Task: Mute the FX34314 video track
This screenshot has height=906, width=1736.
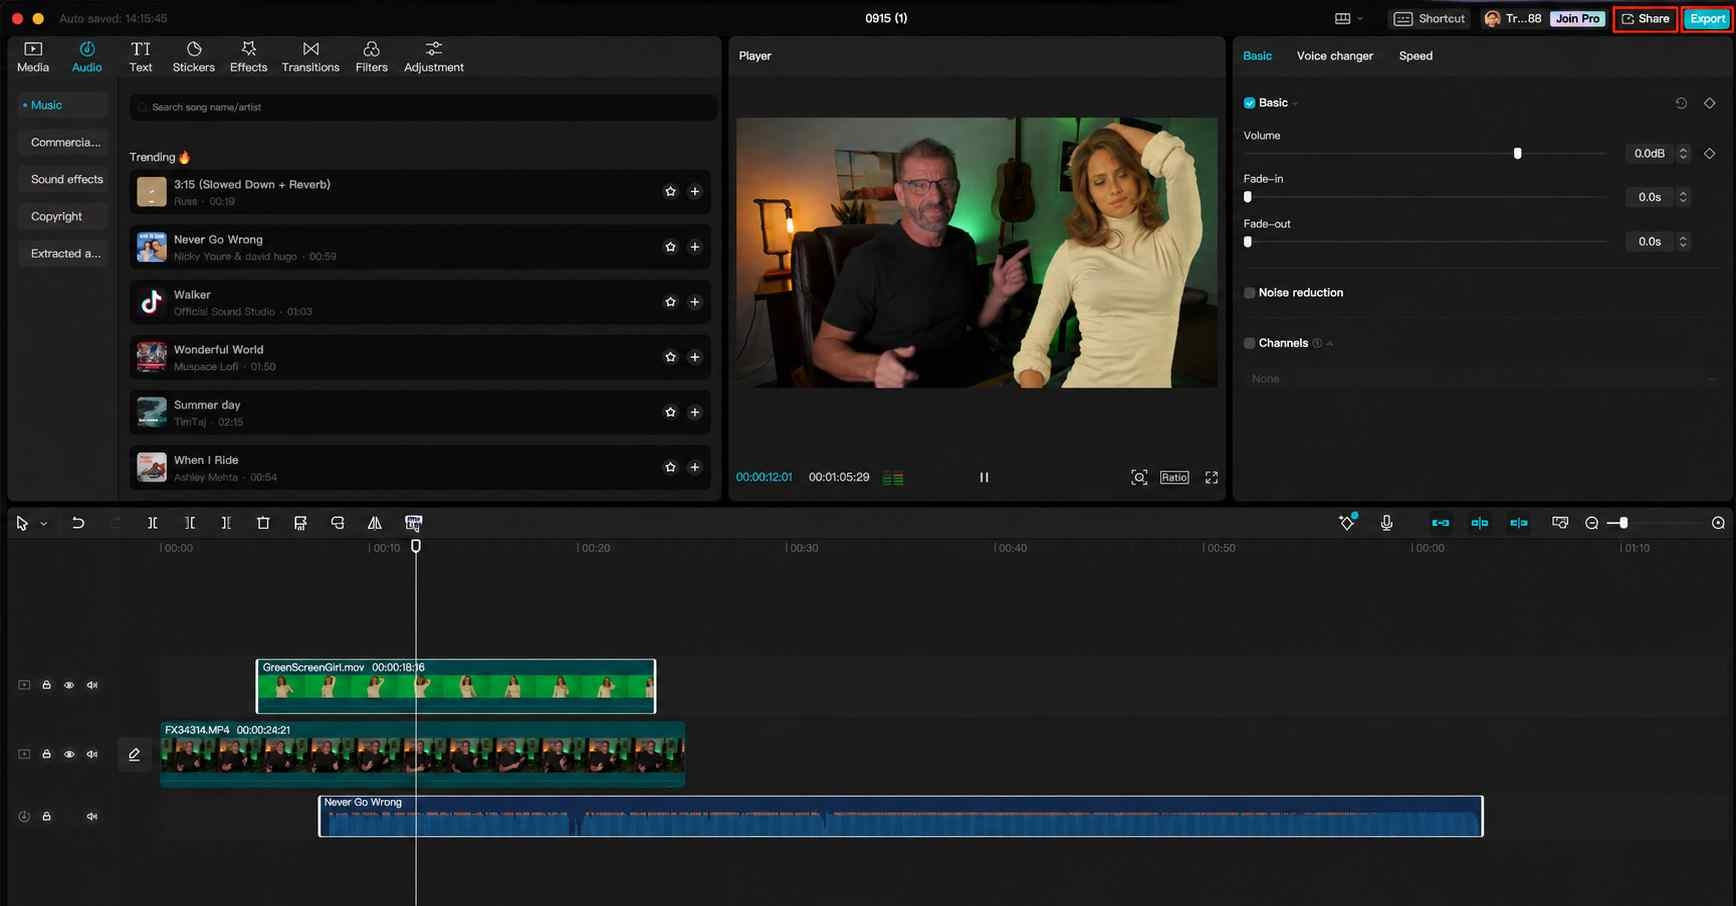Action: pos(92,755)
